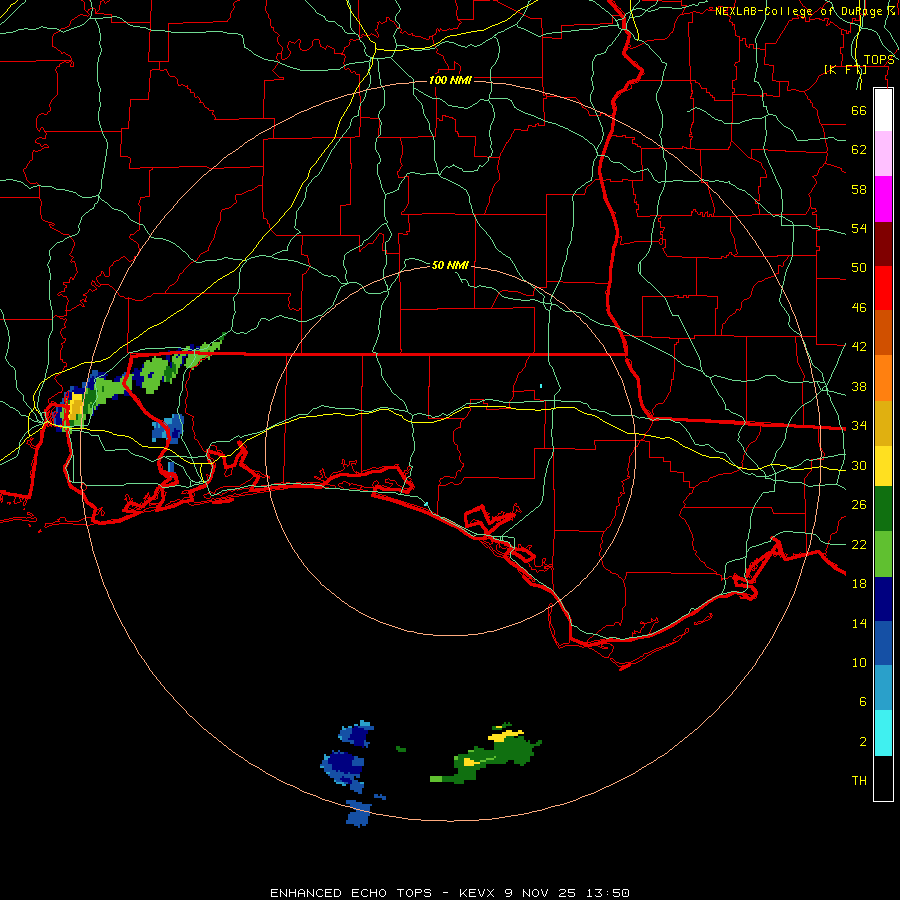The width and height of the screenshot is (900, 900).
Task: Pick the orange 38 kft legend swatch
Action: pyautogui.click(x=883, y=378)
